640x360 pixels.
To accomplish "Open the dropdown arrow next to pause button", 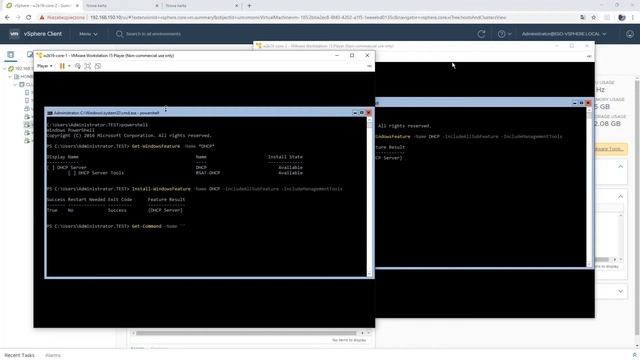I will tap(69, 66).
